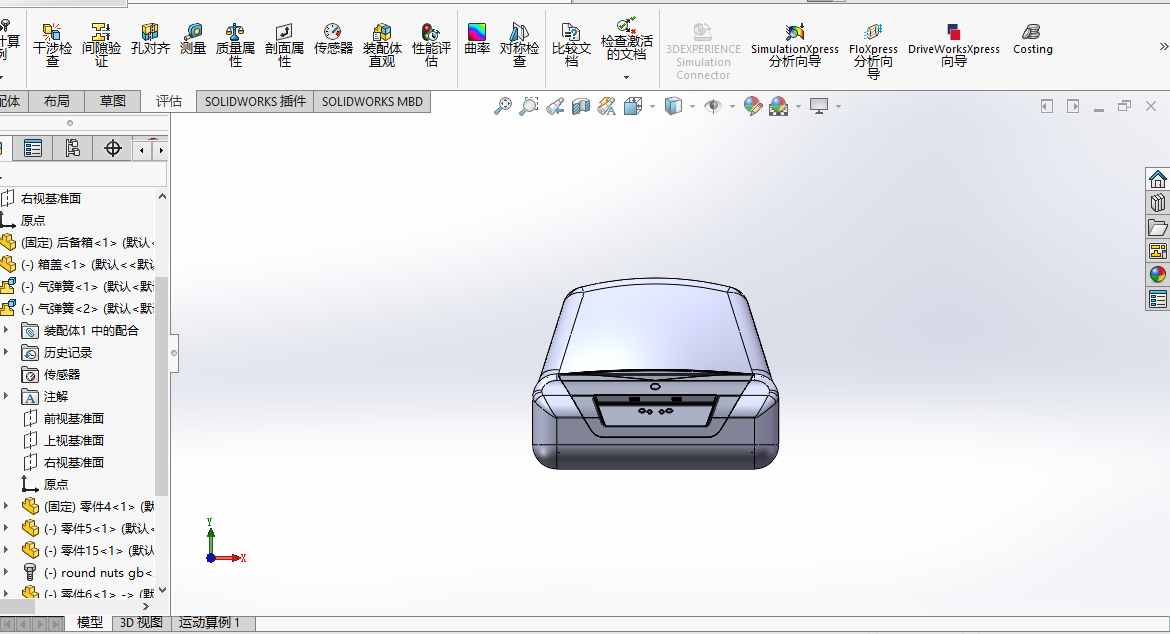
Task: Click the Zoom to Fit magnifier icon
Action: tap(503, 106)
